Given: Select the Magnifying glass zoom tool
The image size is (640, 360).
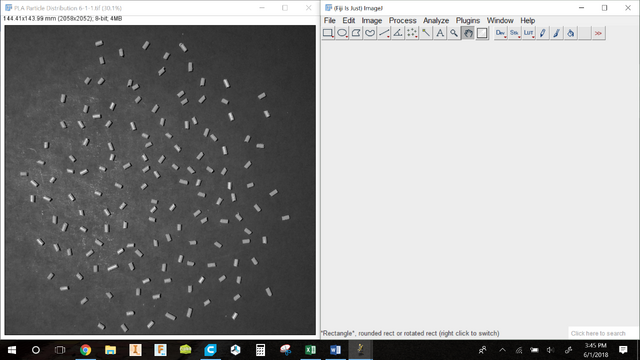Looking at the screenshot, I should coord(453,33).
